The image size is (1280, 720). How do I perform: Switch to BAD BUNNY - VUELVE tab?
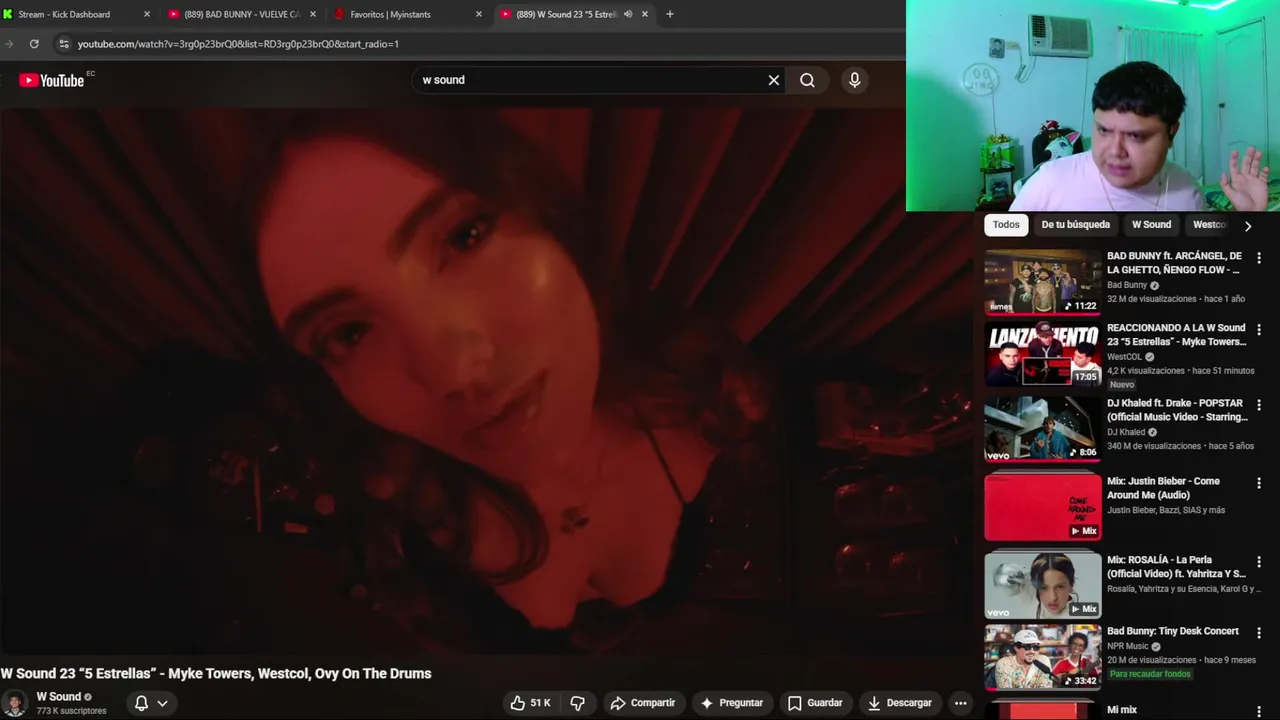[242, 14]
